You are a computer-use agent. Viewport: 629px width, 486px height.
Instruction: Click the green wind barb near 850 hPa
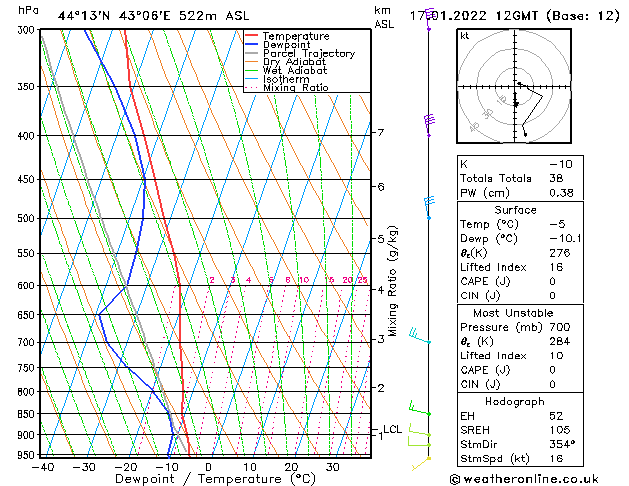coord(419,408)
